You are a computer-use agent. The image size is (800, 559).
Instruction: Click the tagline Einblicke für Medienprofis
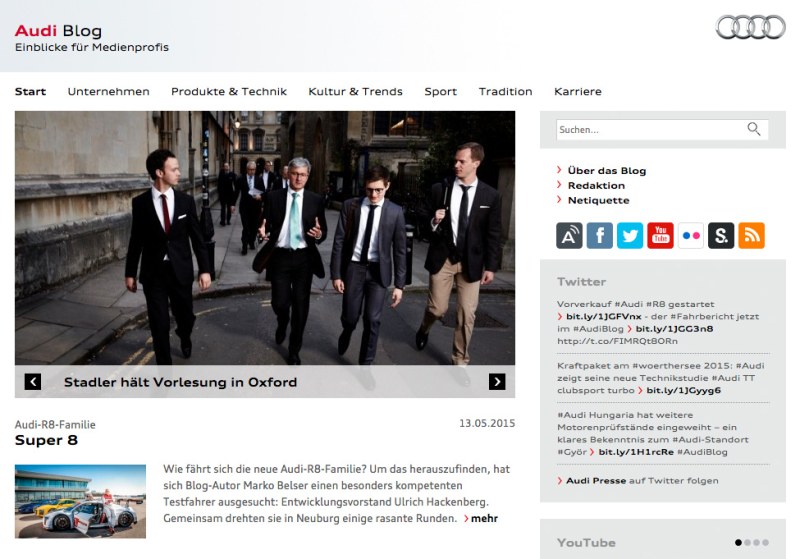92,47
